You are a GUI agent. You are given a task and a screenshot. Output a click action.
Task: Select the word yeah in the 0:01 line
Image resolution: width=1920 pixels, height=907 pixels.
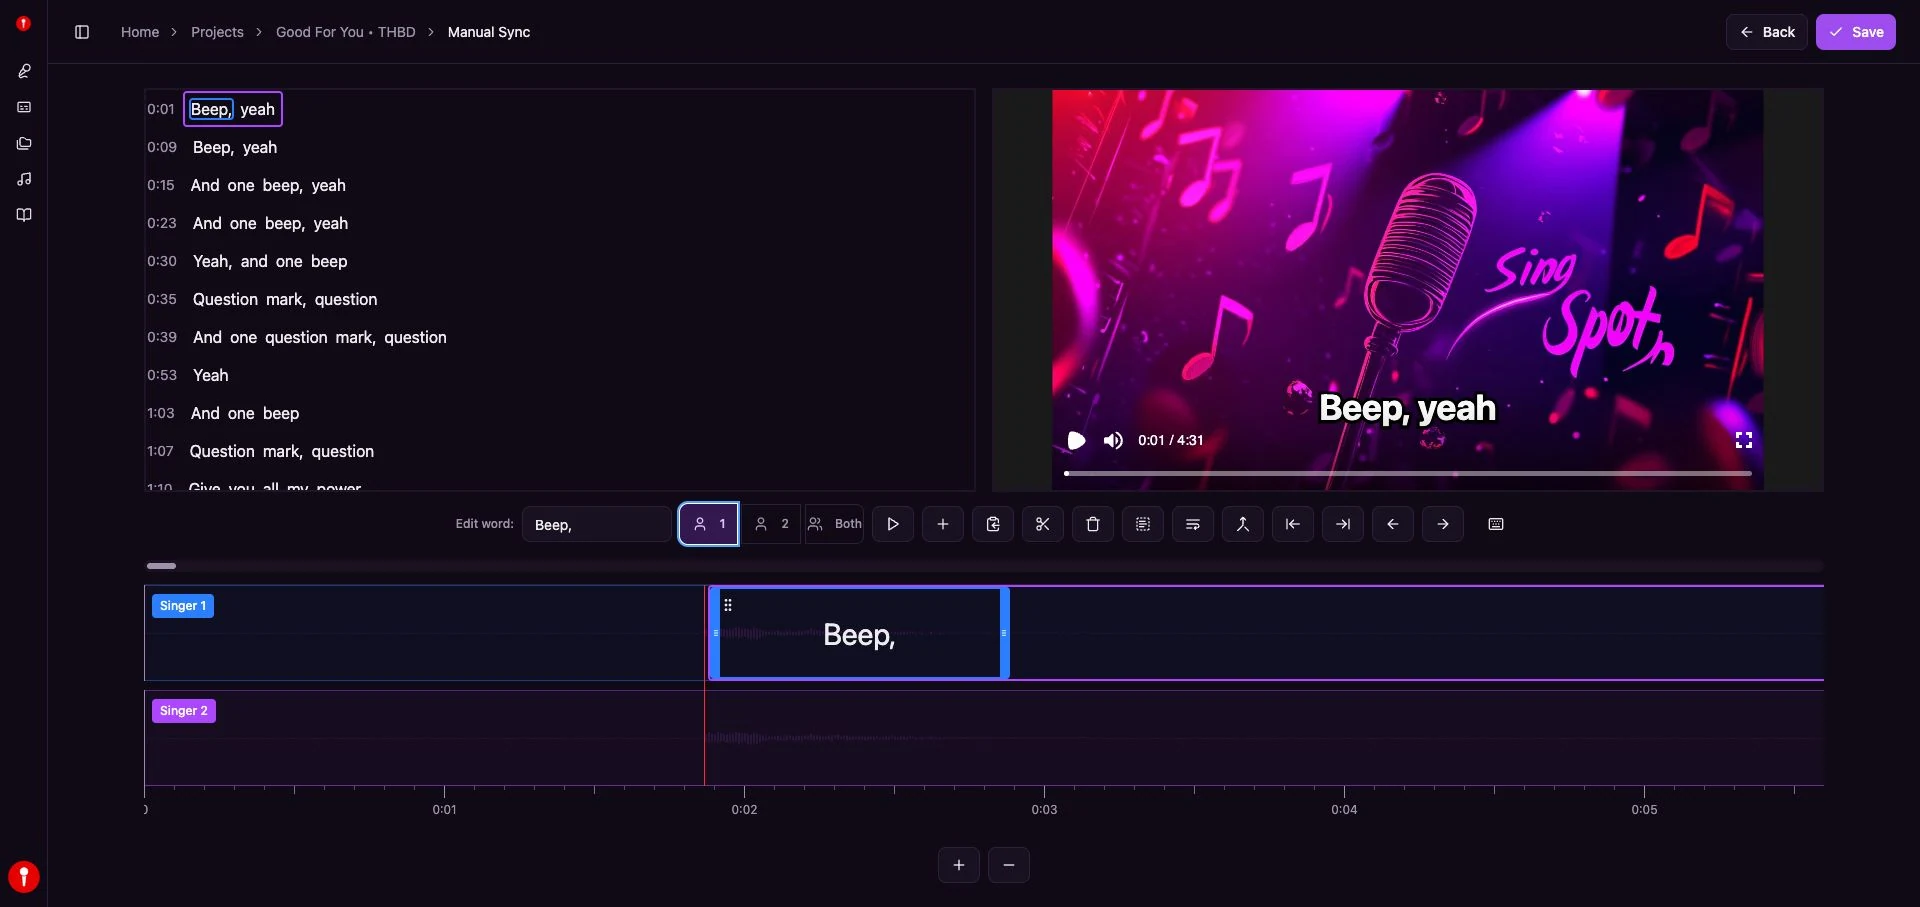(257, 109)
